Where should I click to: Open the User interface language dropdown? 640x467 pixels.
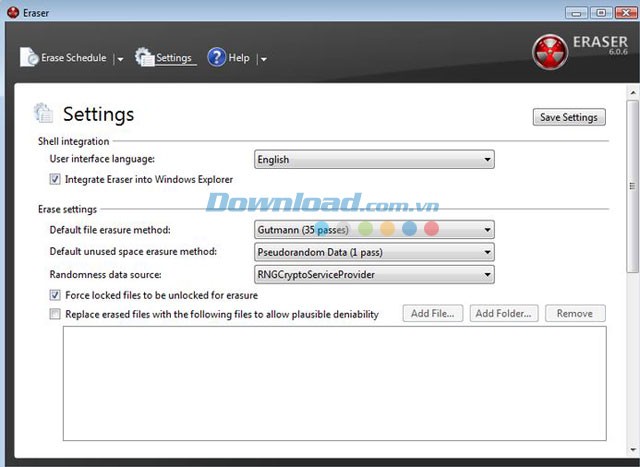(375, 159)
